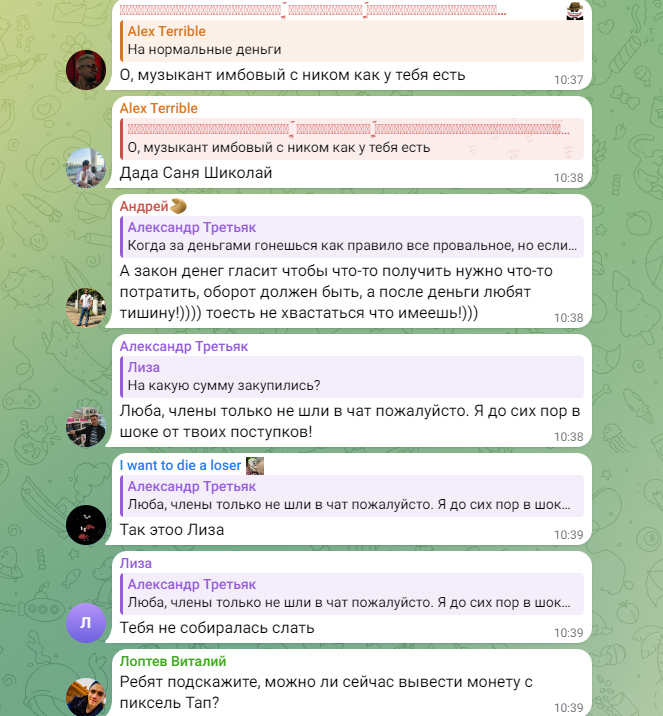Open sender name 'Лиза' above 'Тебя не собиралась слать'
The width and height of the screenshot is (663, 716).
pyautogui.click(x=136, y=563)
